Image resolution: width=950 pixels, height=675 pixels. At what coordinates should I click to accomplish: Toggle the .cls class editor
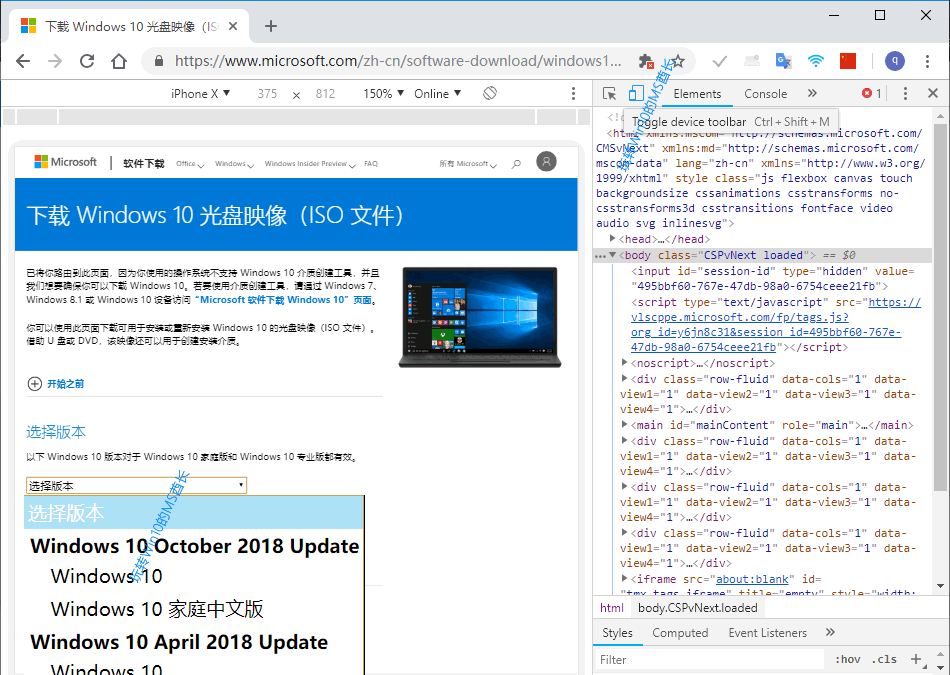pos(885,659)
